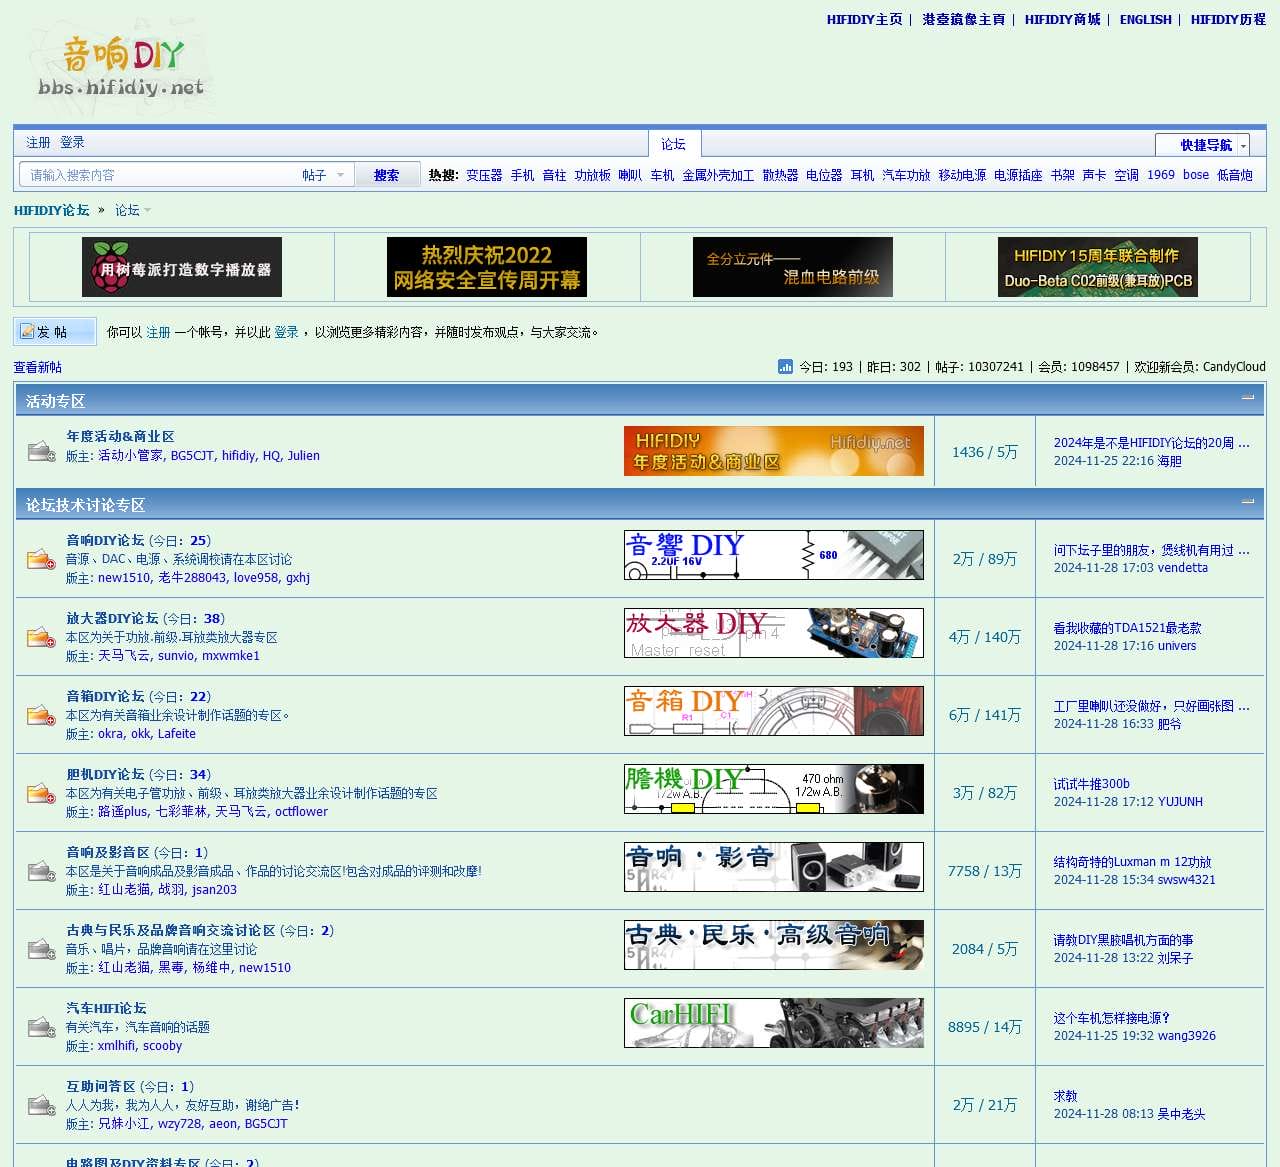
Task: Open latest post 这个车机怎样接电源?
Action: click(x=1111, y=1018)
